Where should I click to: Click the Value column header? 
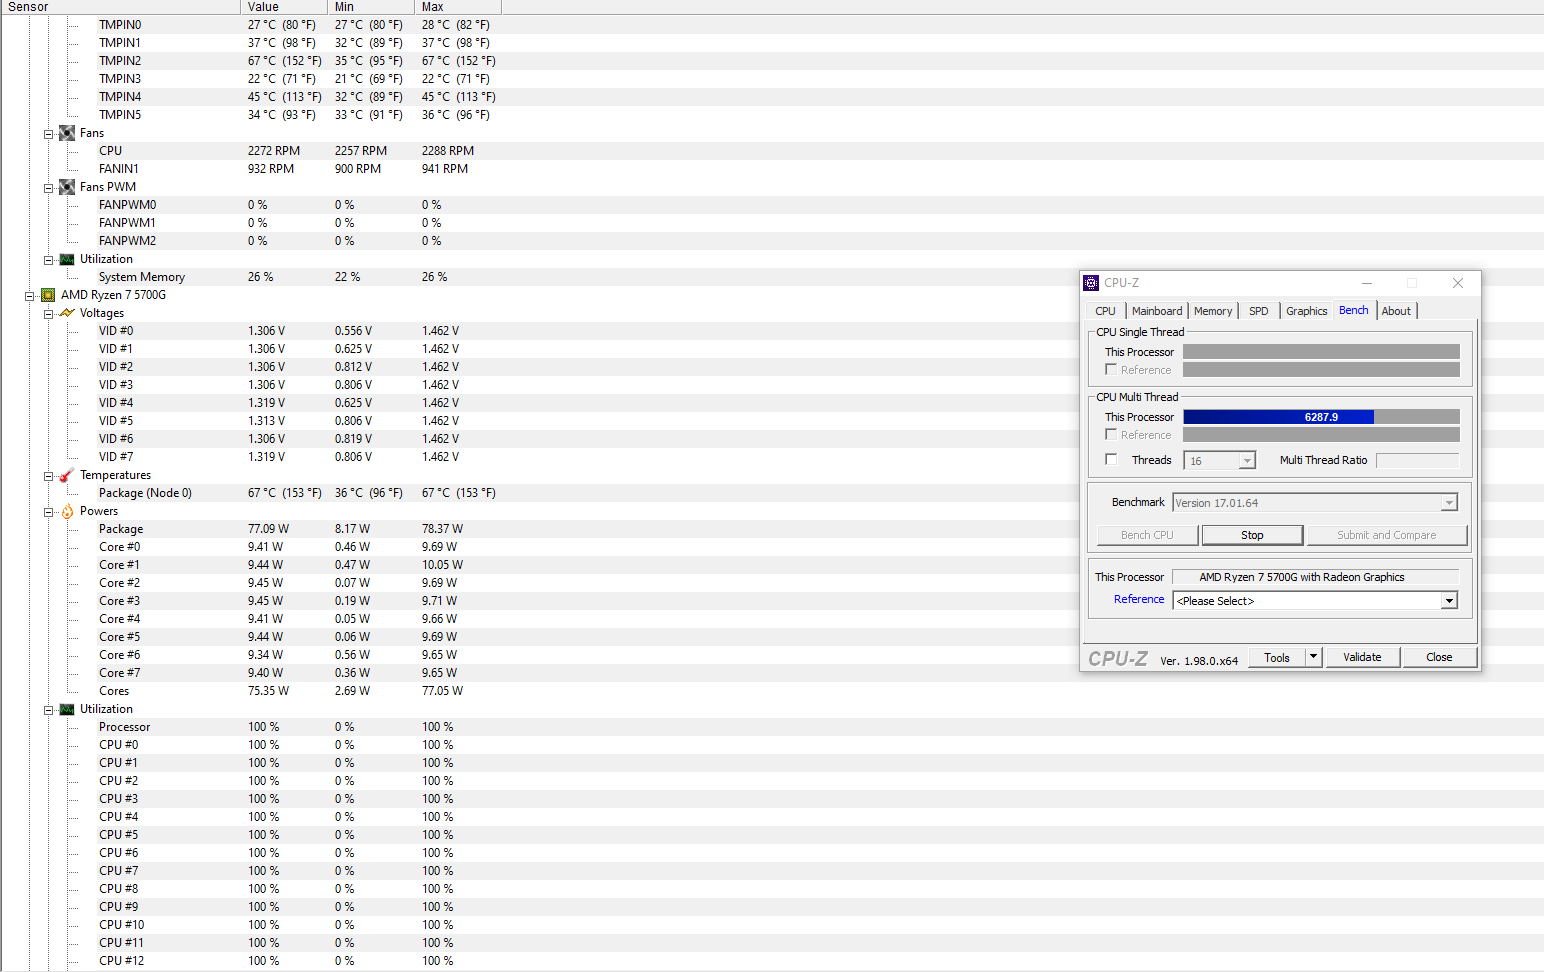pos(284,7)
